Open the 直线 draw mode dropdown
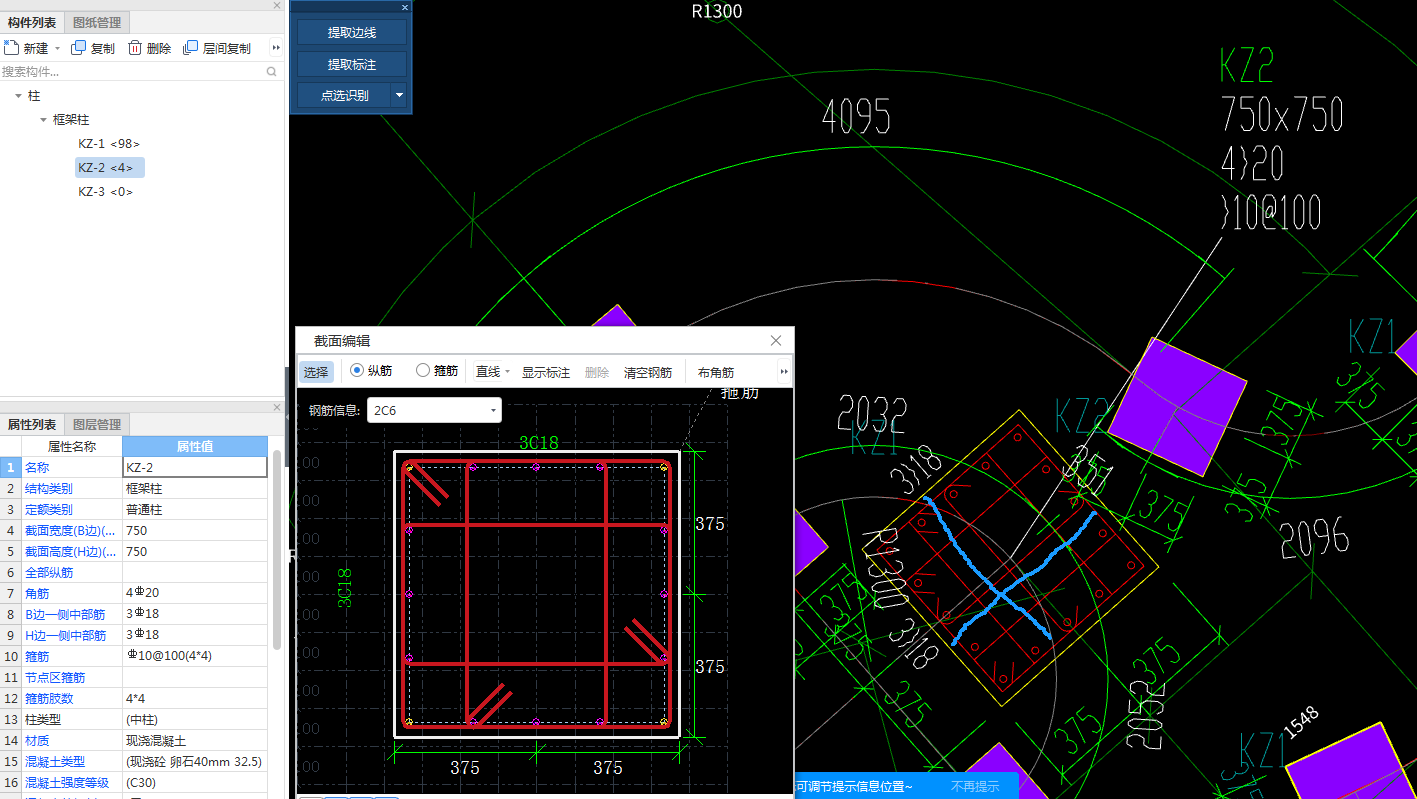Image resolution: width=1417 pixels, height=799 pixels. coord(507,372)
